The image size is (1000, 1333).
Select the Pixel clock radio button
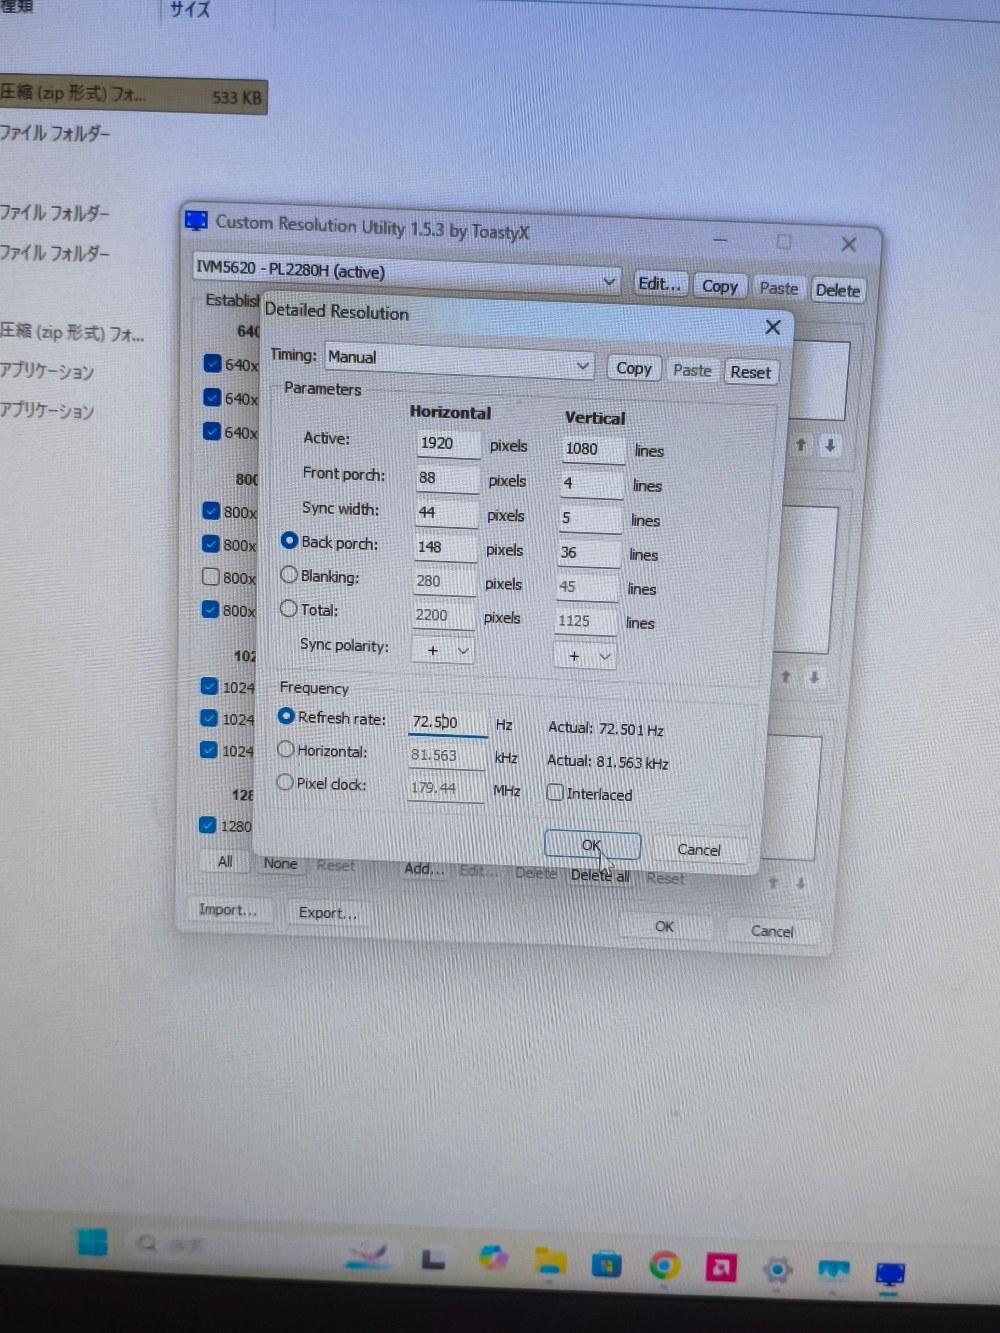coord(285,782)
